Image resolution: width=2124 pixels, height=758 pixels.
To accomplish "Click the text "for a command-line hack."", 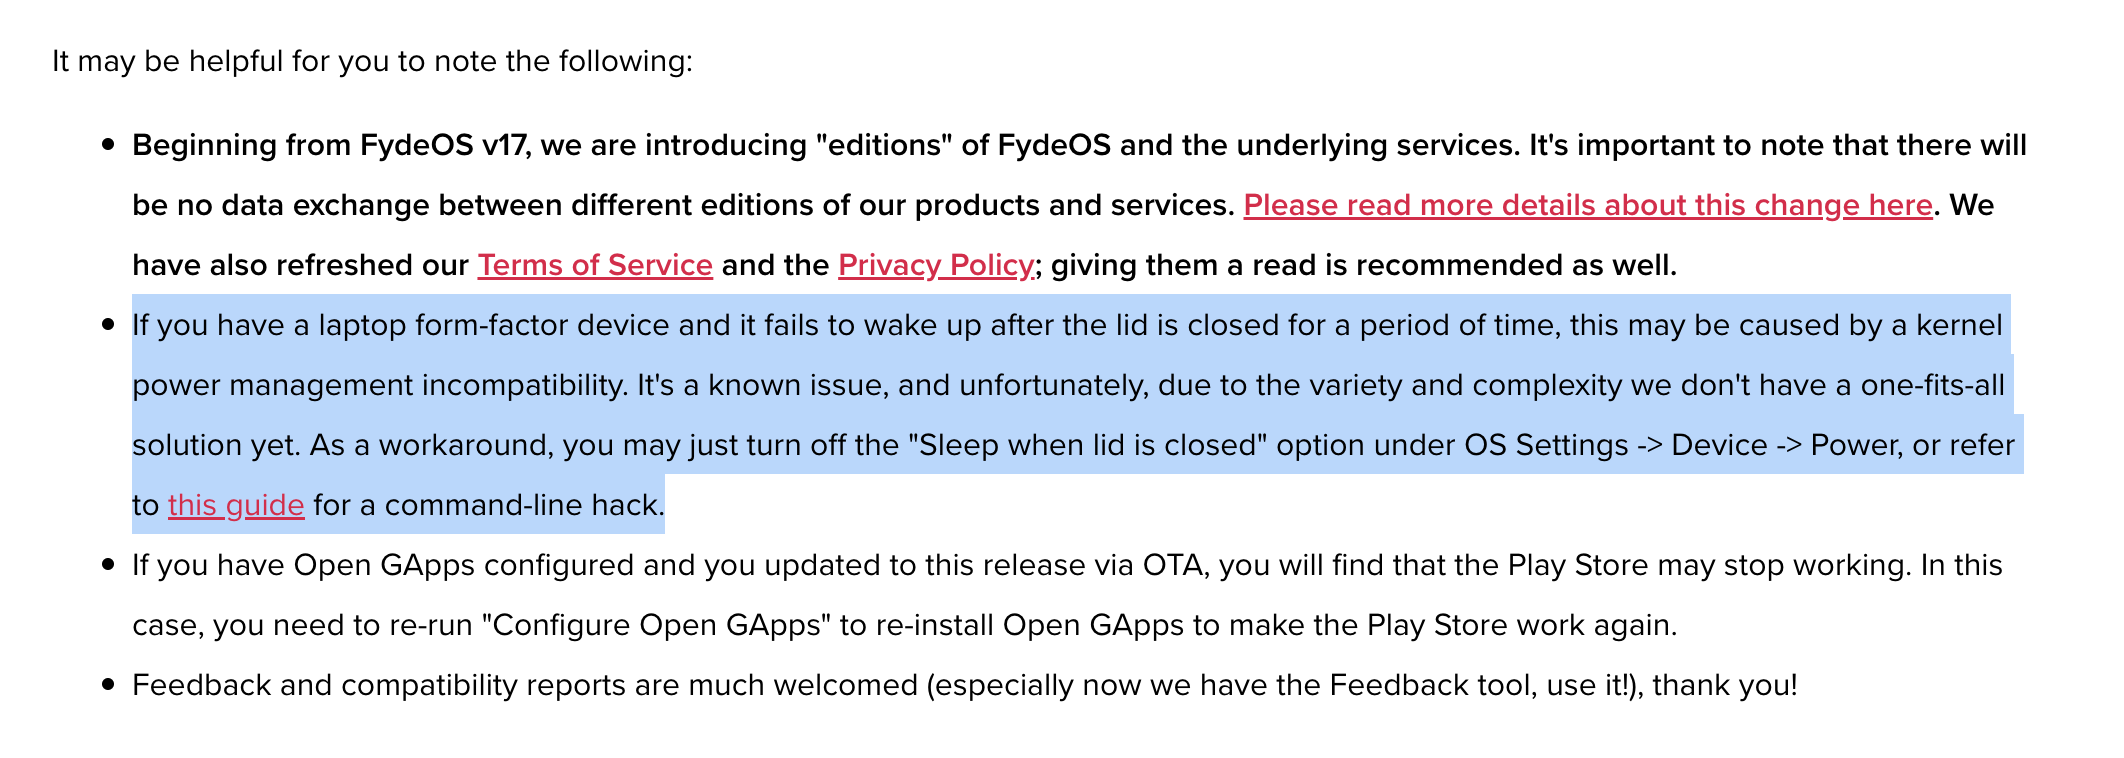I will [x=489, y=505].
